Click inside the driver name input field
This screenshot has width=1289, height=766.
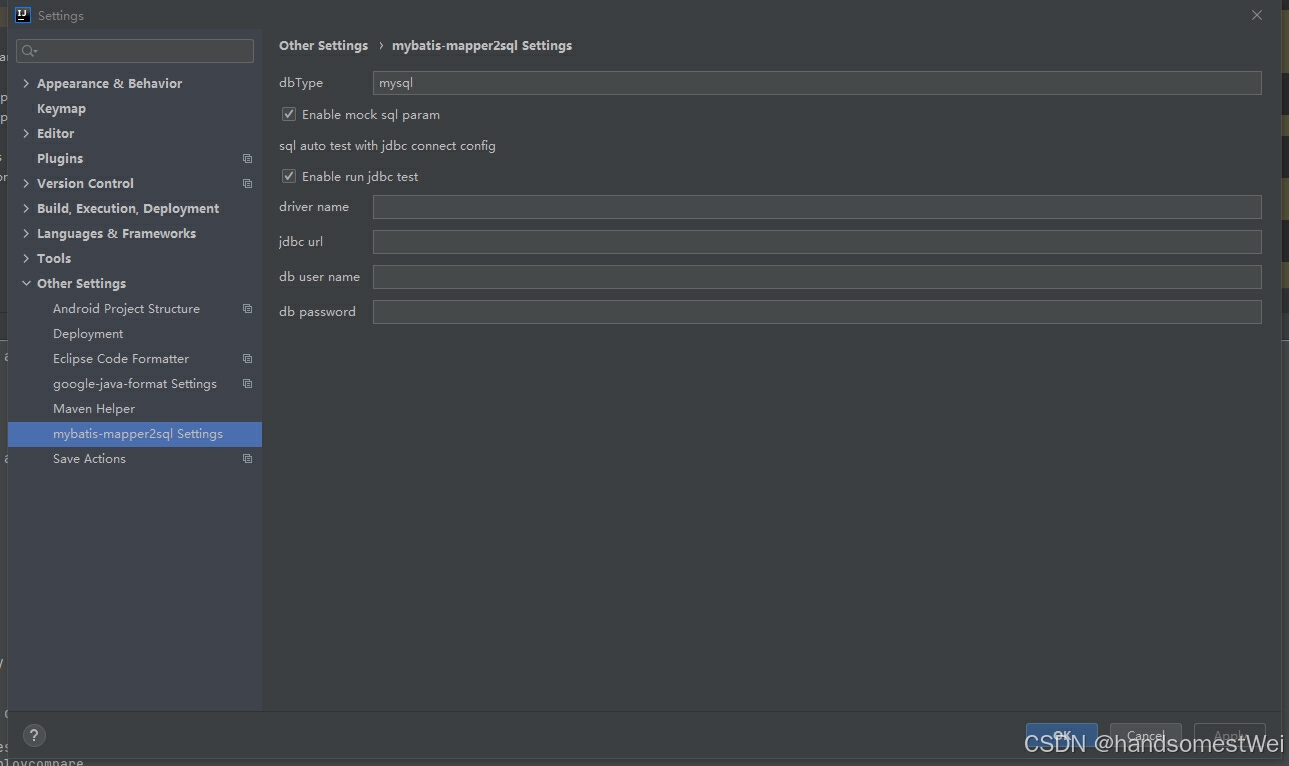(x=700, y=206)
